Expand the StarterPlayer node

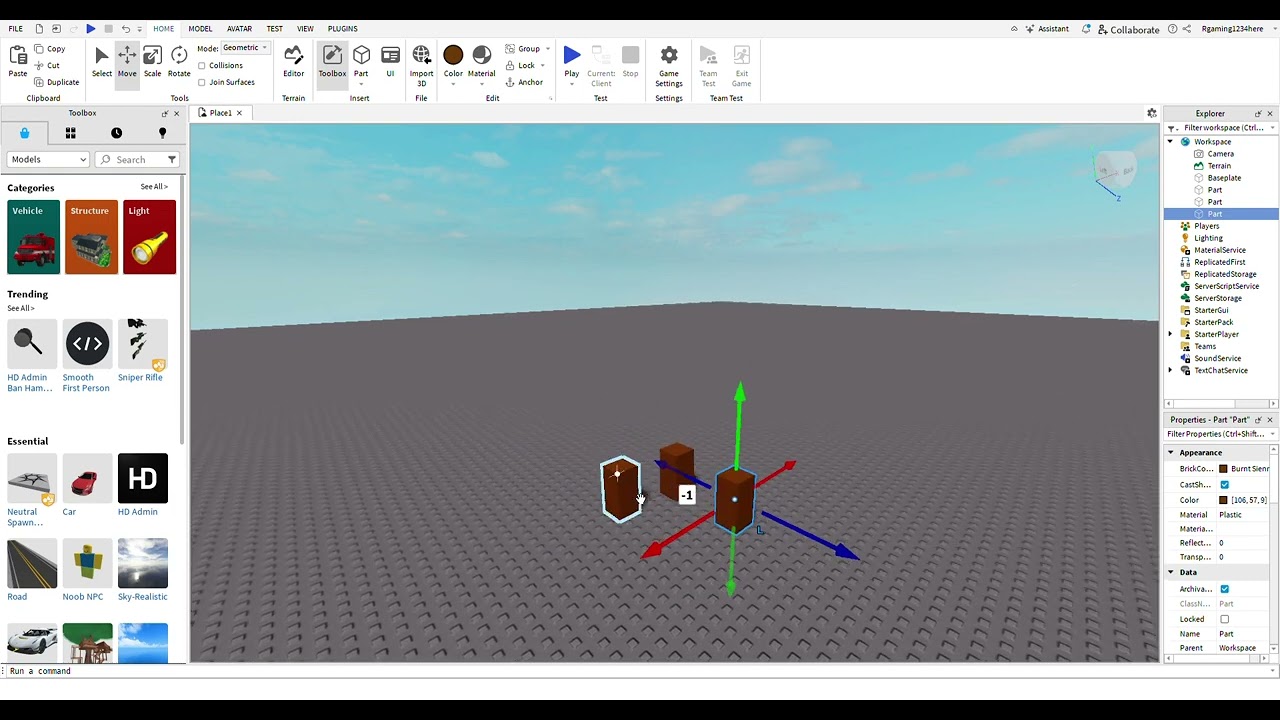[1171, 334]
